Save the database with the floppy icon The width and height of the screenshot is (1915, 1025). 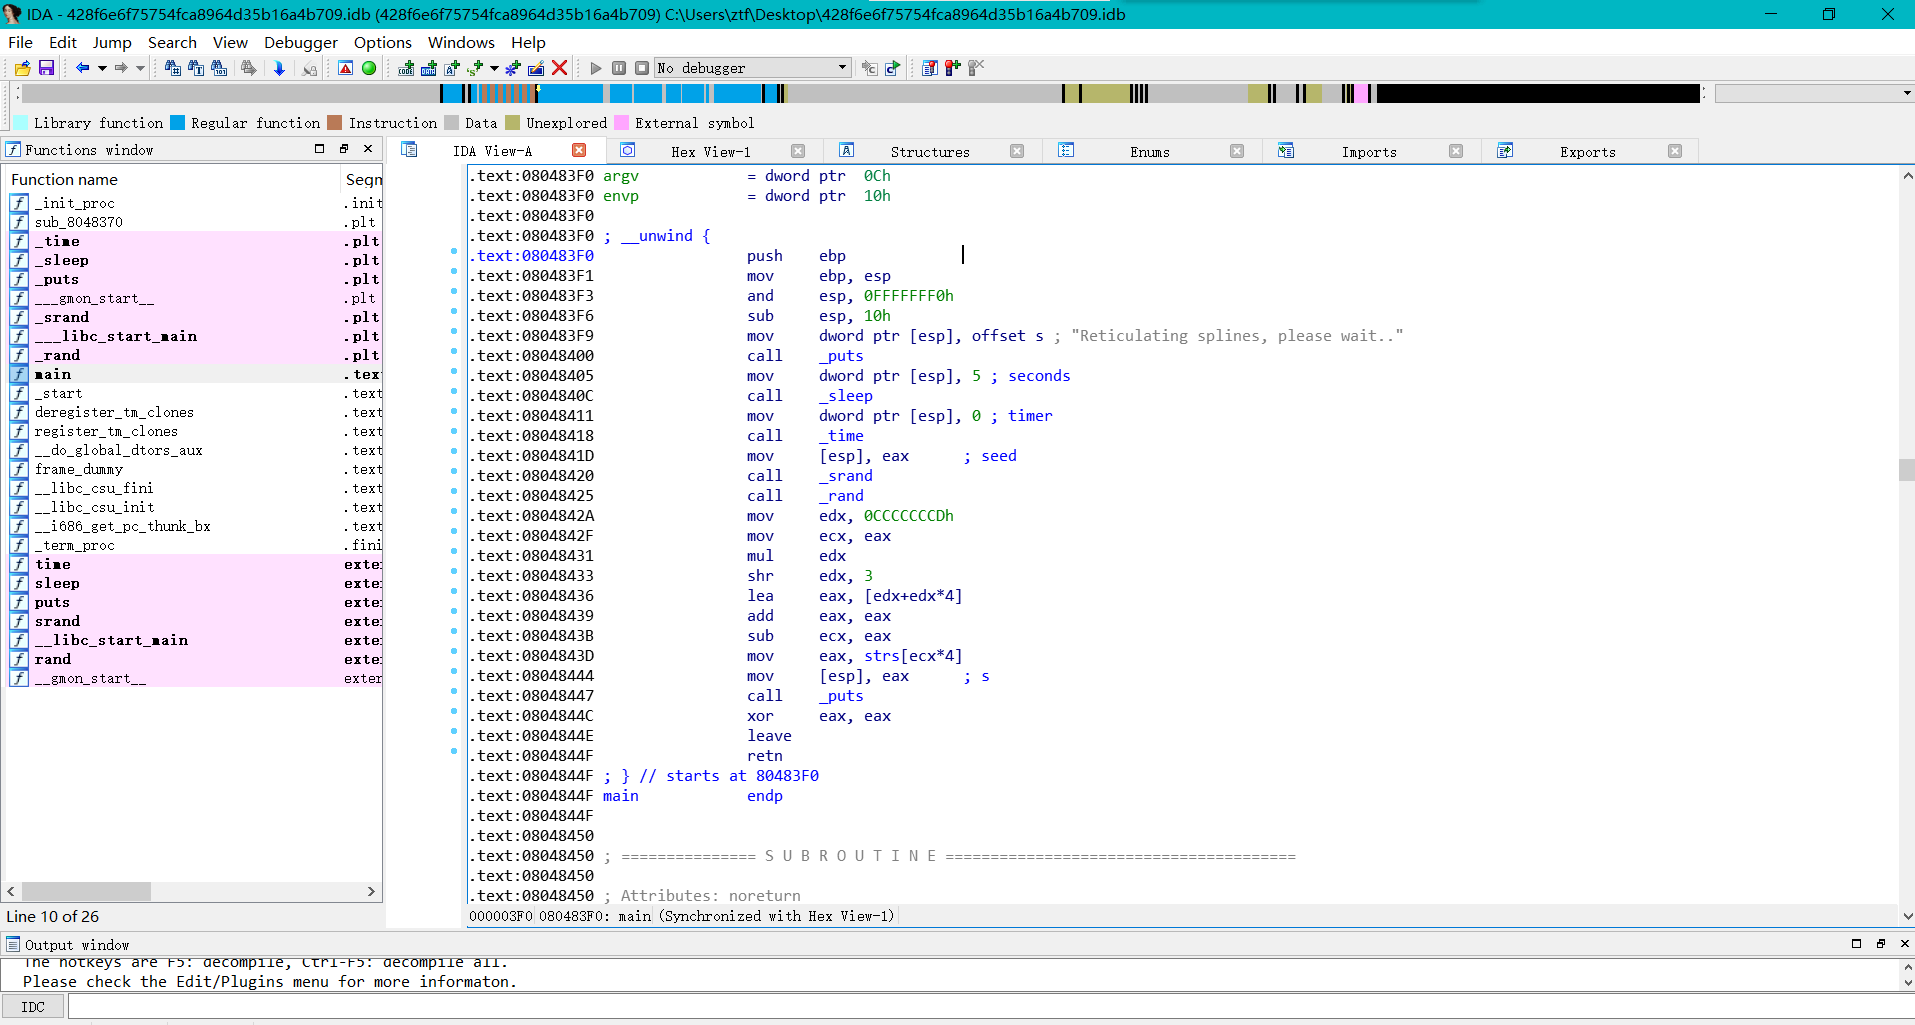(x=46, y=68)
